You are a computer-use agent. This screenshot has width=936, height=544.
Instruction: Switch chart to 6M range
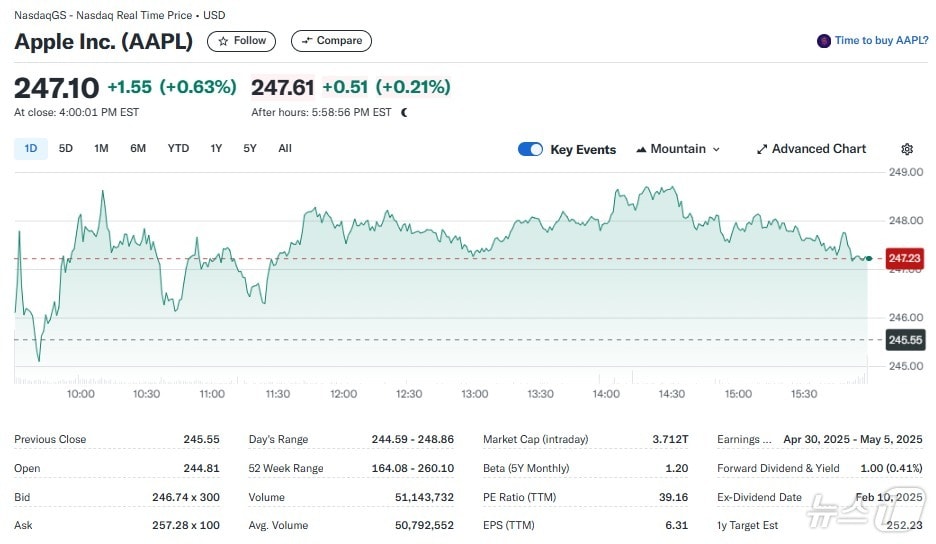click(138, 149)
